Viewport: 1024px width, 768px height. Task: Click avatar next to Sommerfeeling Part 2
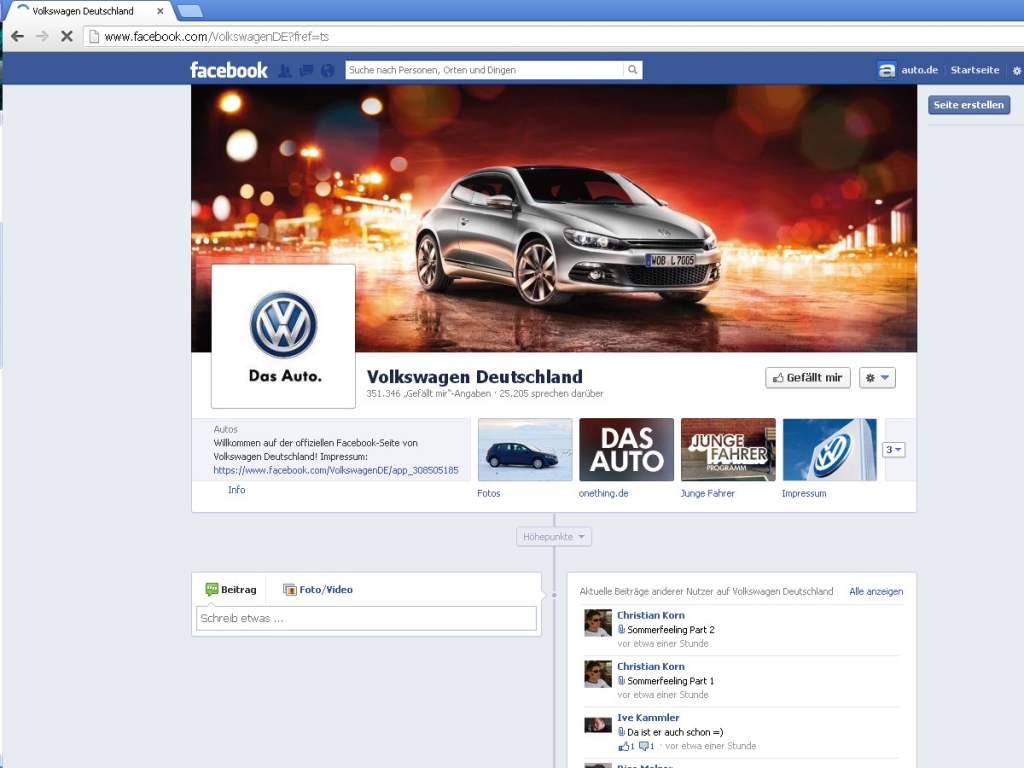coord(598,623)
